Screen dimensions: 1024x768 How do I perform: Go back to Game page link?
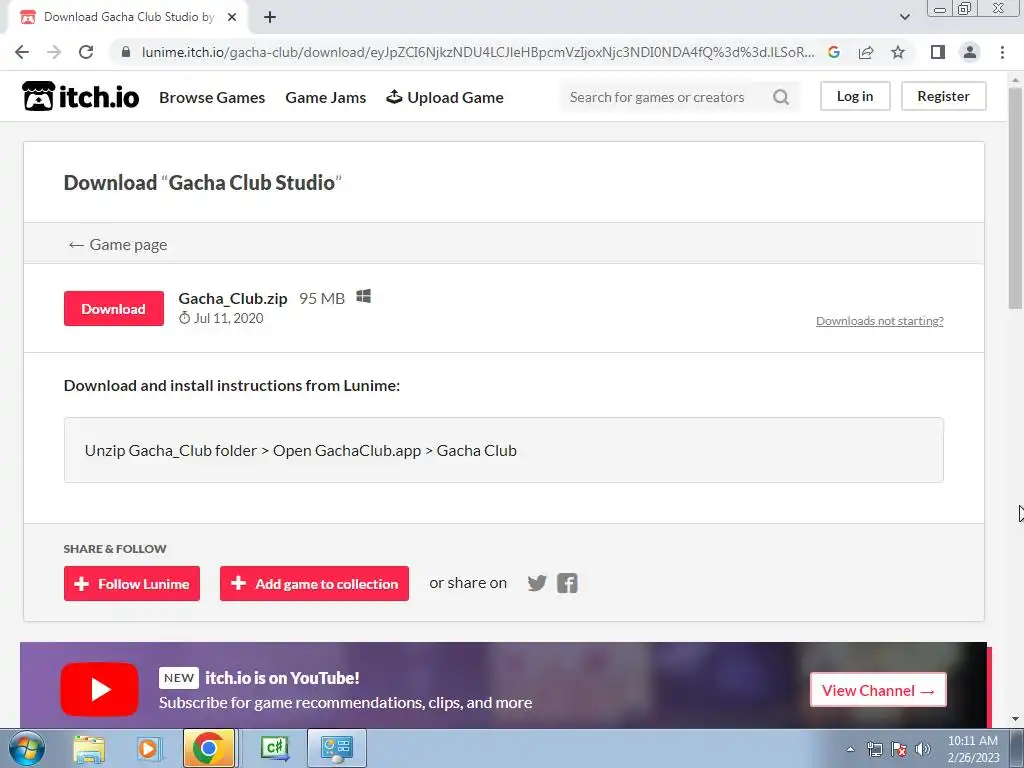pos(118,245)
